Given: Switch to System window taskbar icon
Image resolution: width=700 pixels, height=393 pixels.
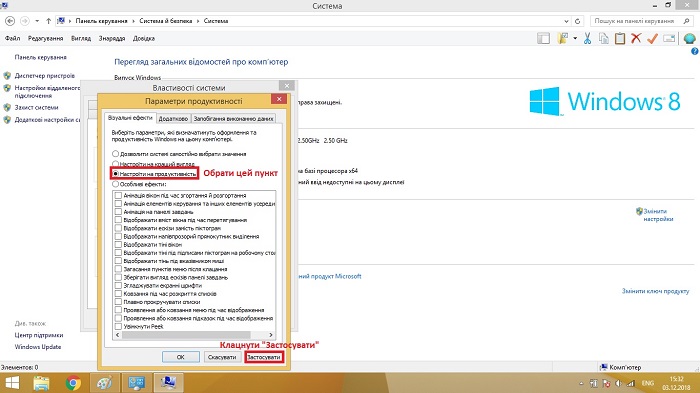Looking at the screenshot, I should [168, 383].
